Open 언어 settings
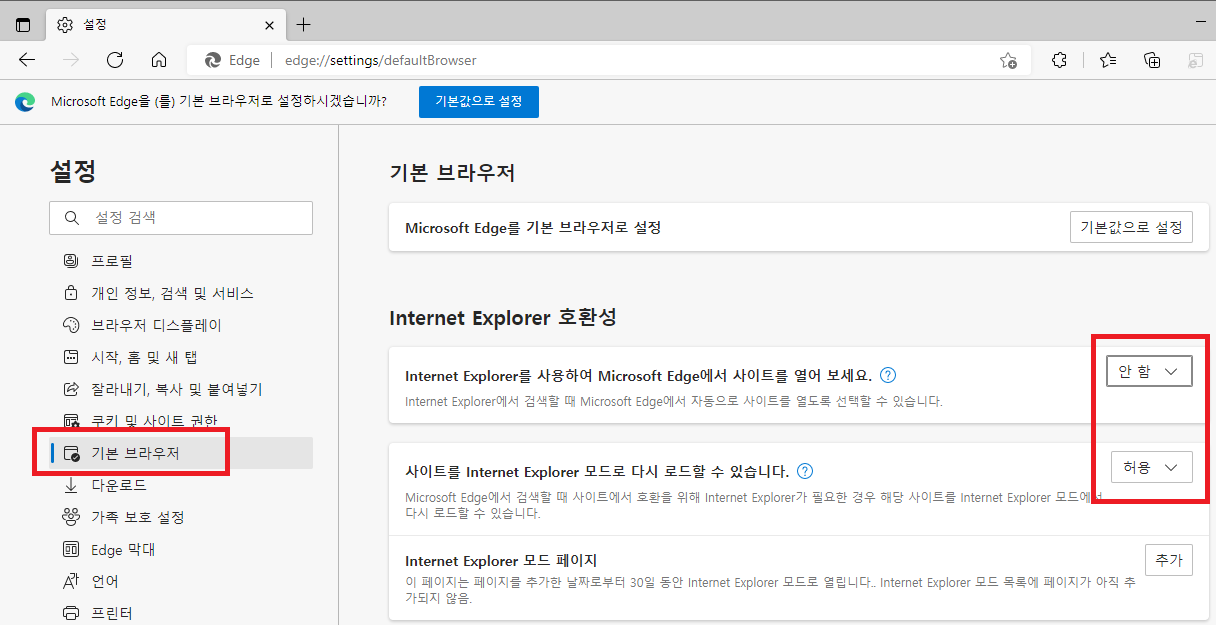This screenshot has height=625, width=1216. coord(181,581)
